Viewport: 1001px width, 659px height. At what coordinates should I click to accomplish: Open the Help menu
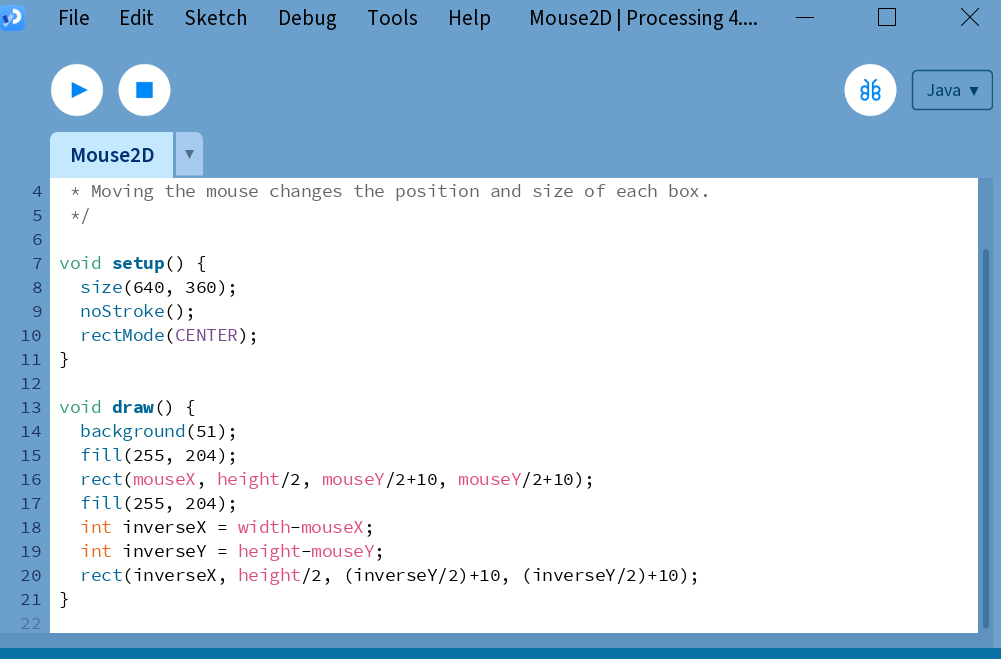(469, 18)
